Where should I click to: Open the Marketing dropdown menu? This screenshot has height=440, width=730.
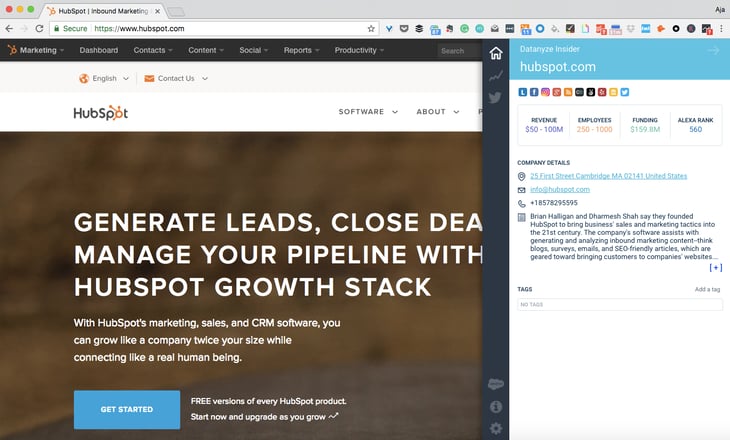[x=36, y=50]
